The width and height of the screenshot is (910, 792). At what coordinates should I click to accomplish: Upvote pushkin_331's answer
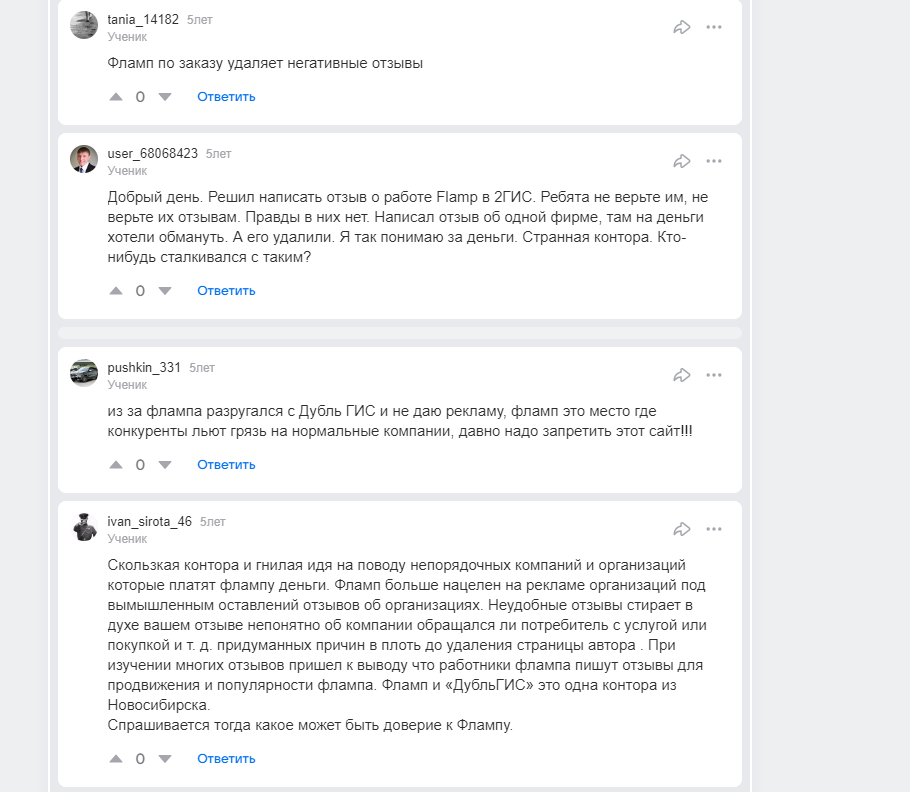116,465
